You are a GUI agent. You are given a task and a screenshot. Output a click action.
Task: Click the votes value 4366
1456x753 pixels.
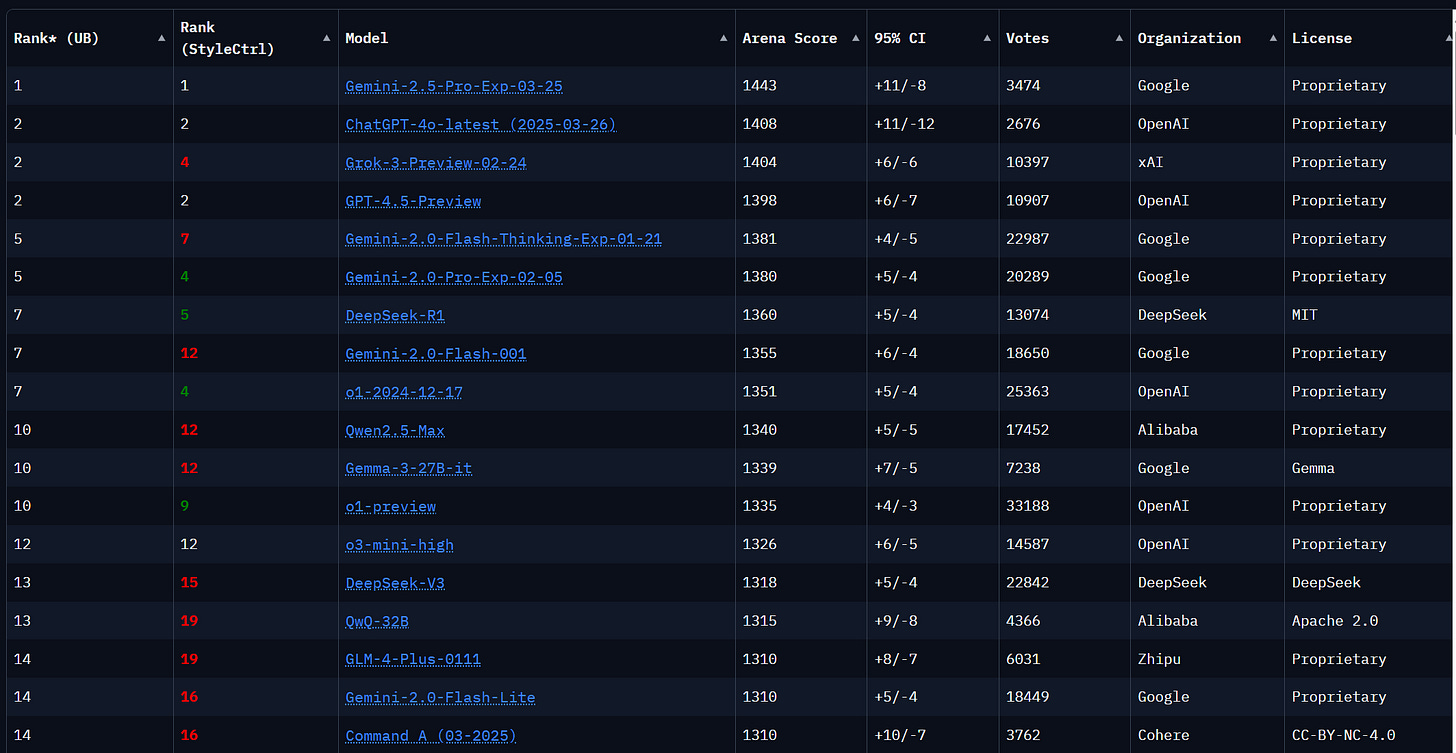(x=1023, y=621)
